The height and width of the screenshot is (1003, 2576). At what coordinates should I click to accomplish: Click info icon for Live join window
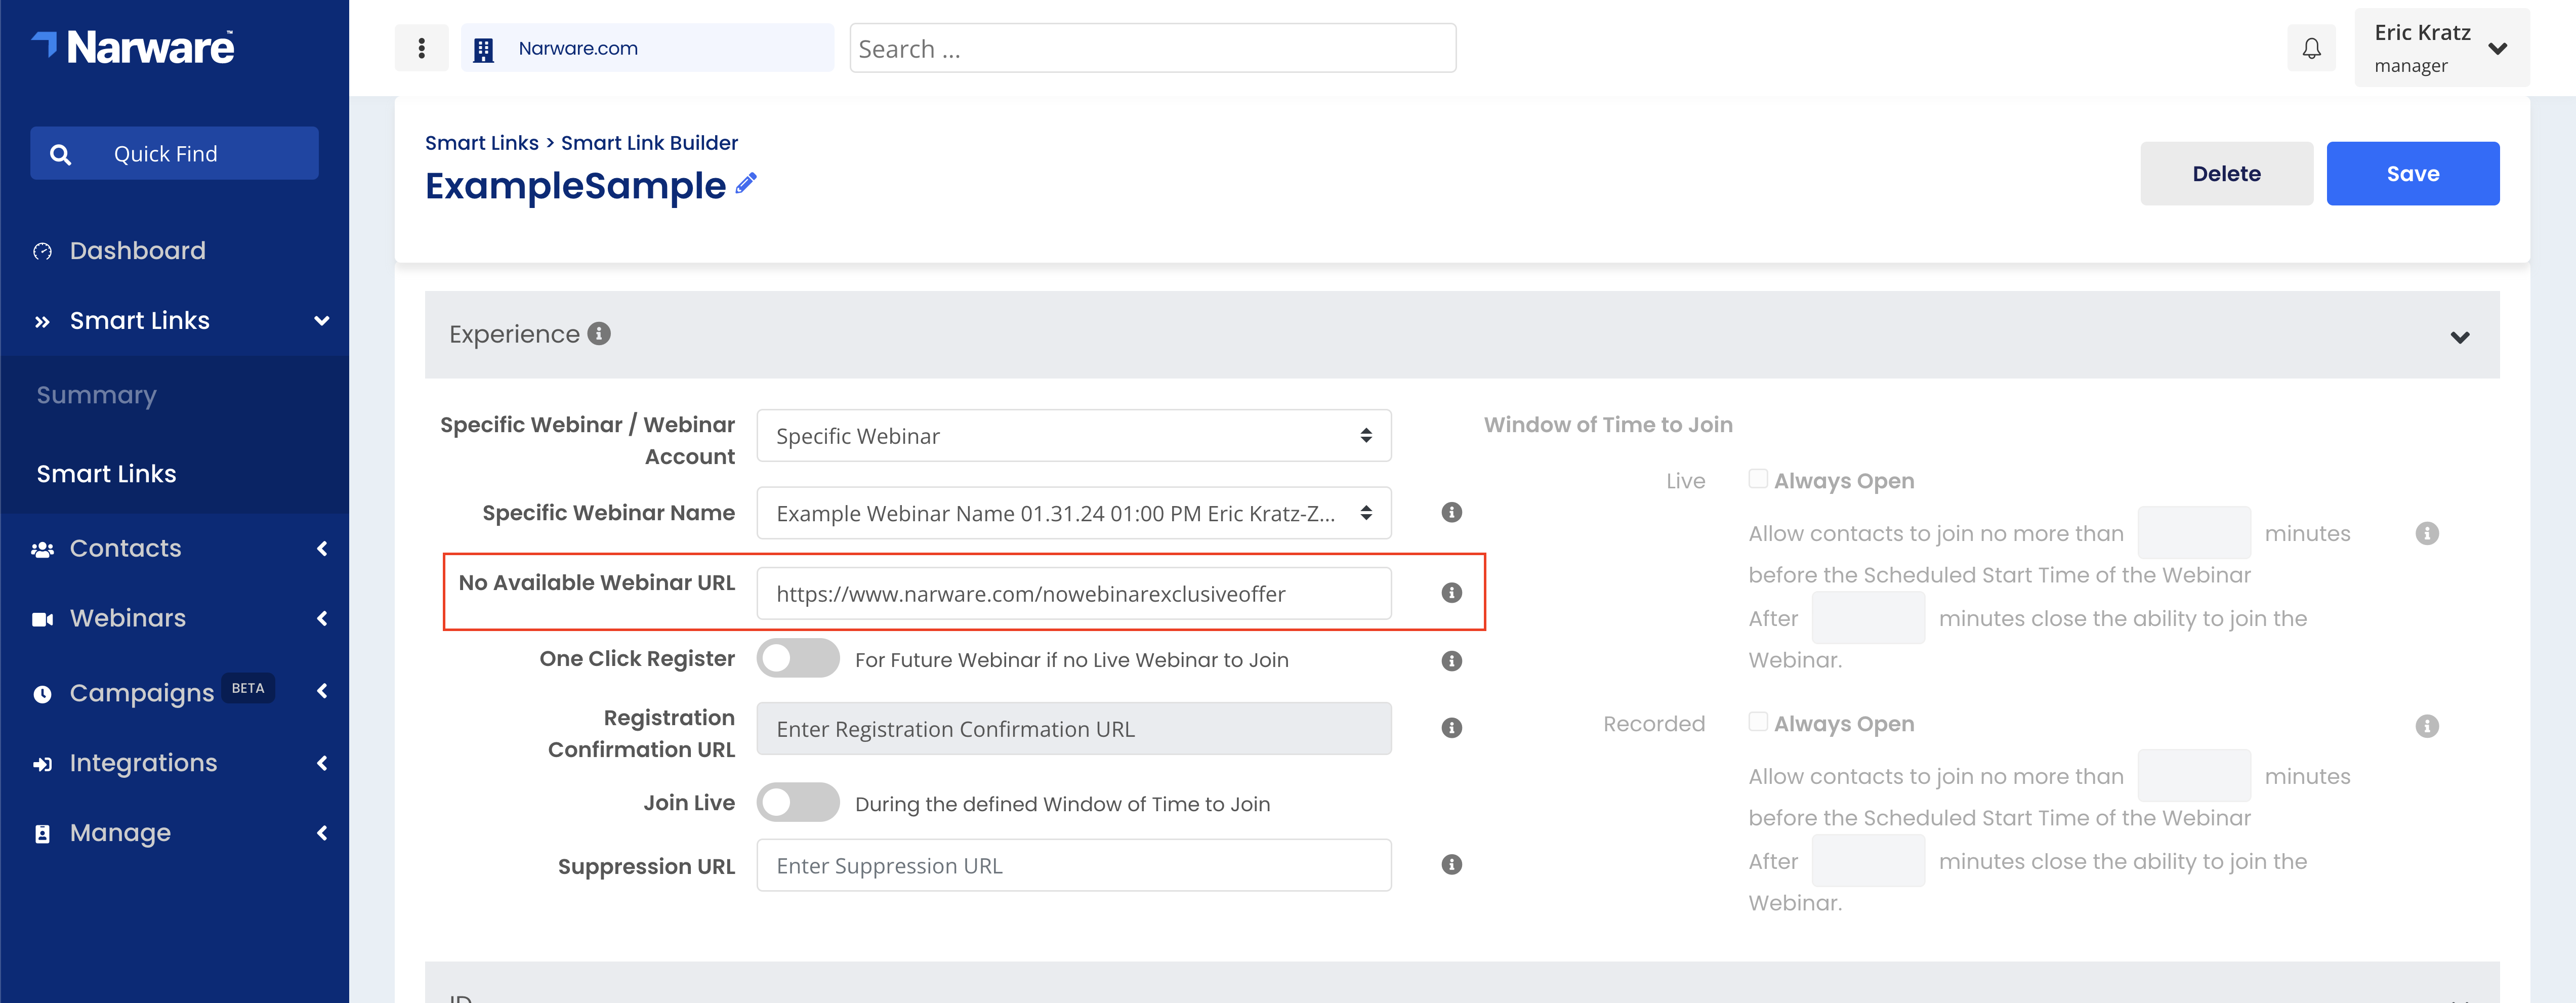point(2427,533)
